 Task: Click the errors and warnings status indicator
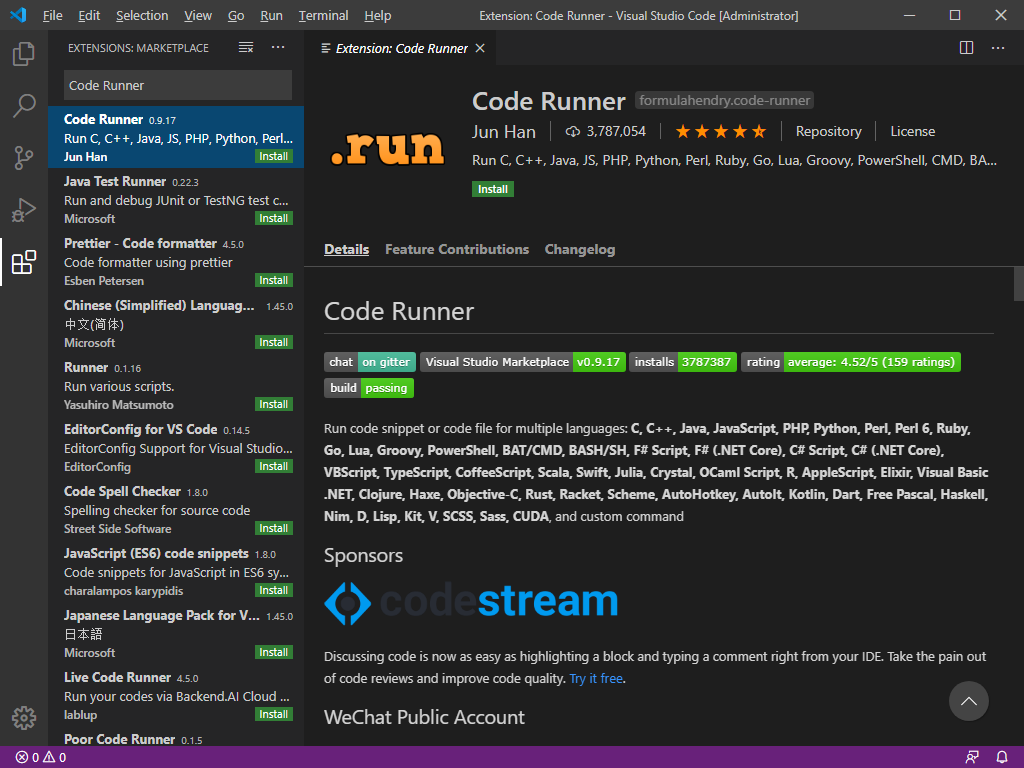click(40, 758)
